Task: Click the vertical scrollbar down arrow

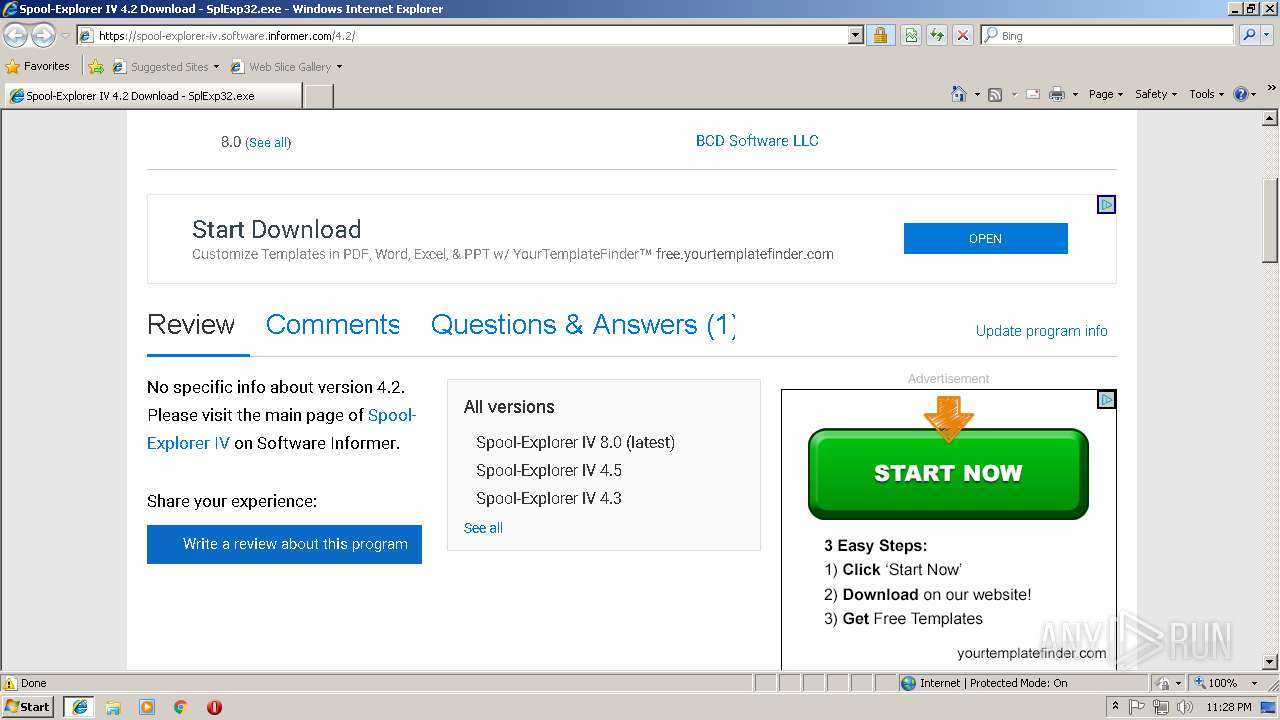Action: (1270, 661)
